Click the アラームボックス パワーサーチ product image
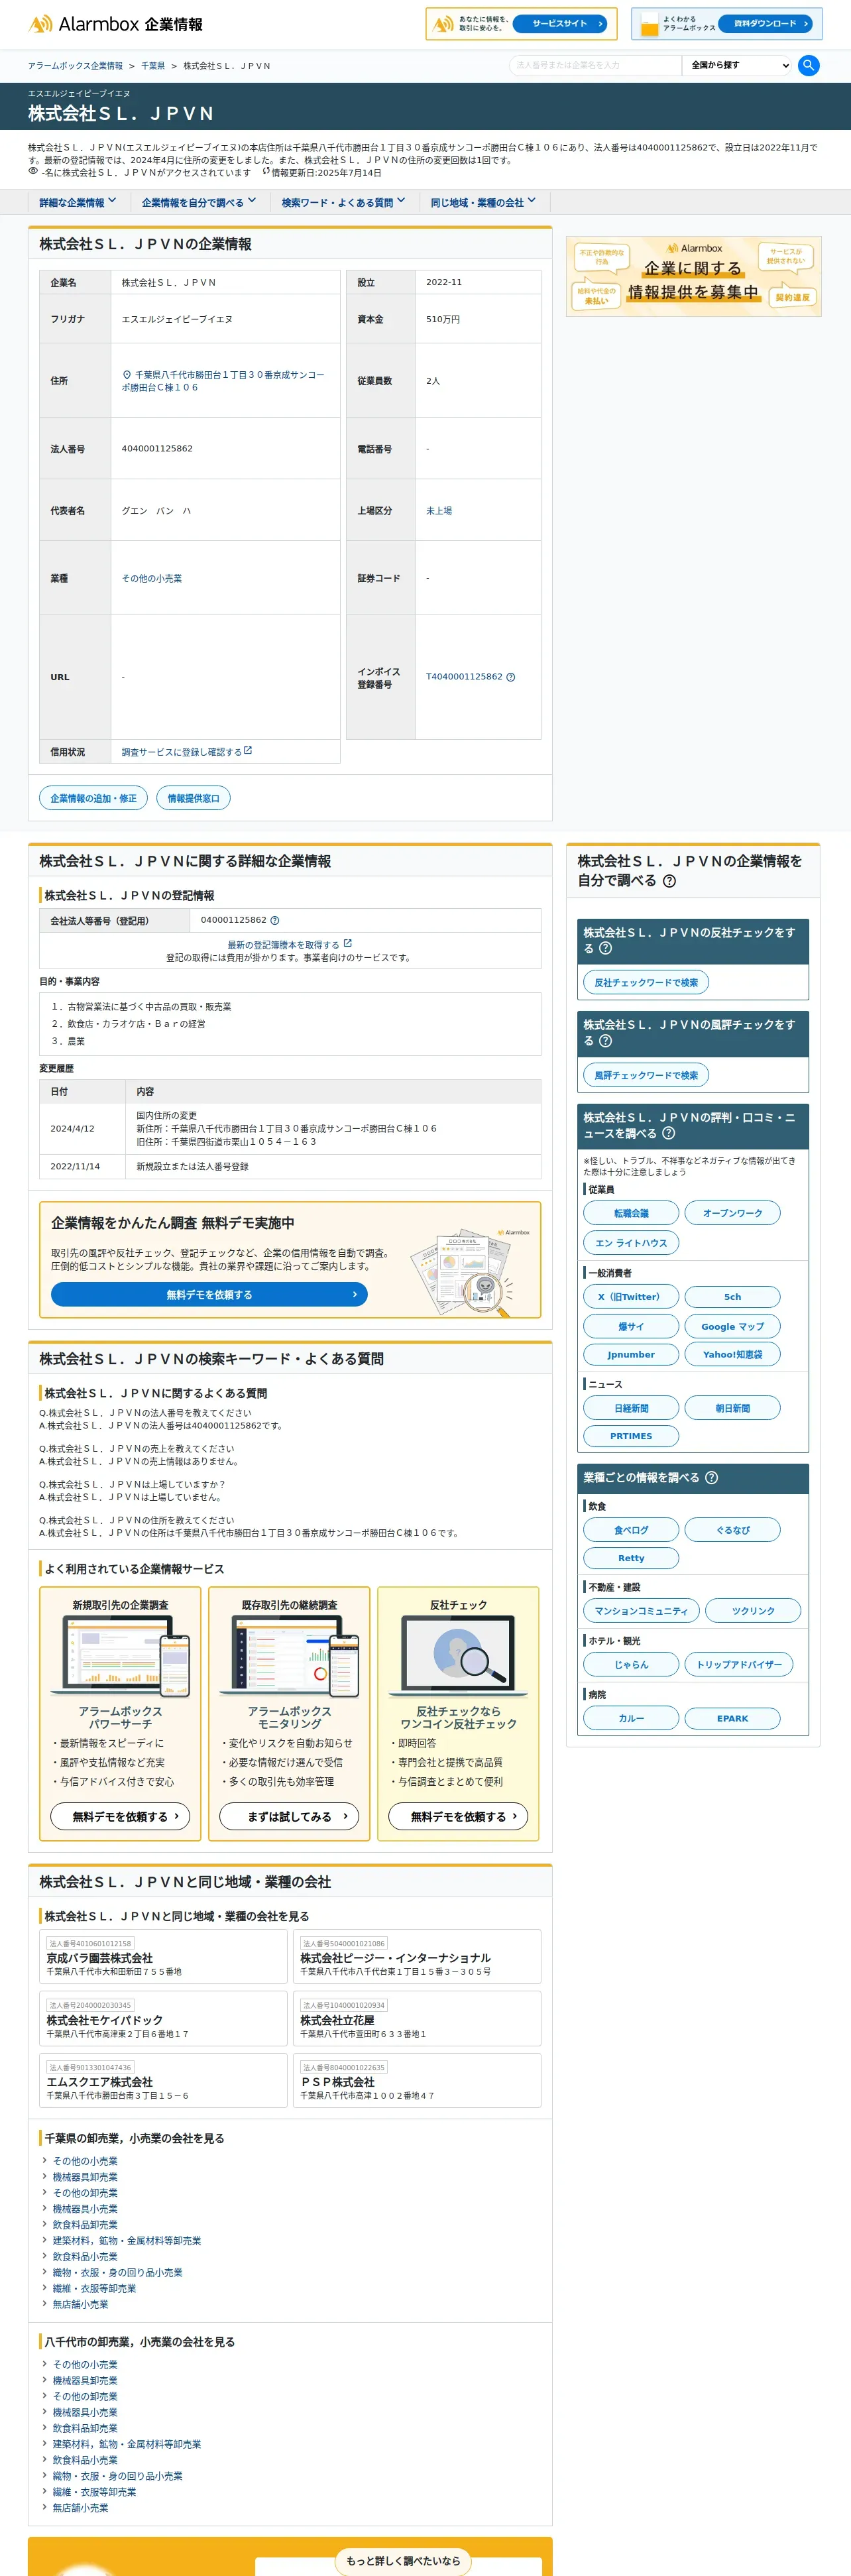851x2576 pixels. click(x=120, y=1657)
